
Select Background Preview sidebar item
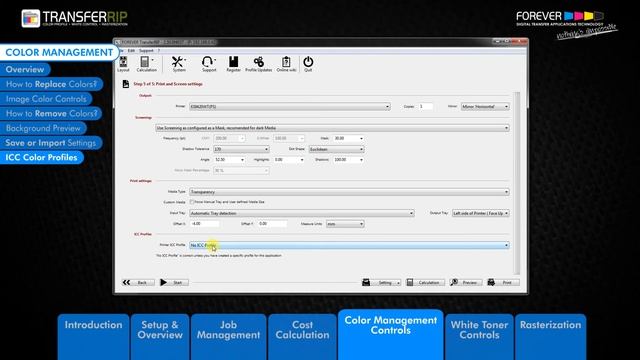click(43, 128)
